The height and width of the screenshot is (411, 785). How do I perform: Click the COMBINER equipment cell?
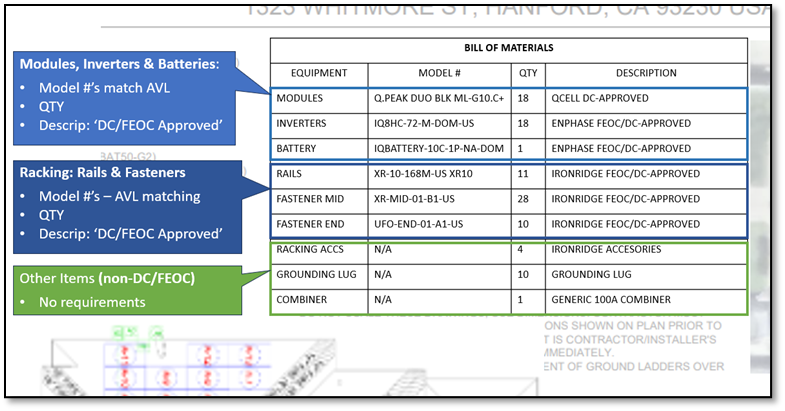coord(301,299)
